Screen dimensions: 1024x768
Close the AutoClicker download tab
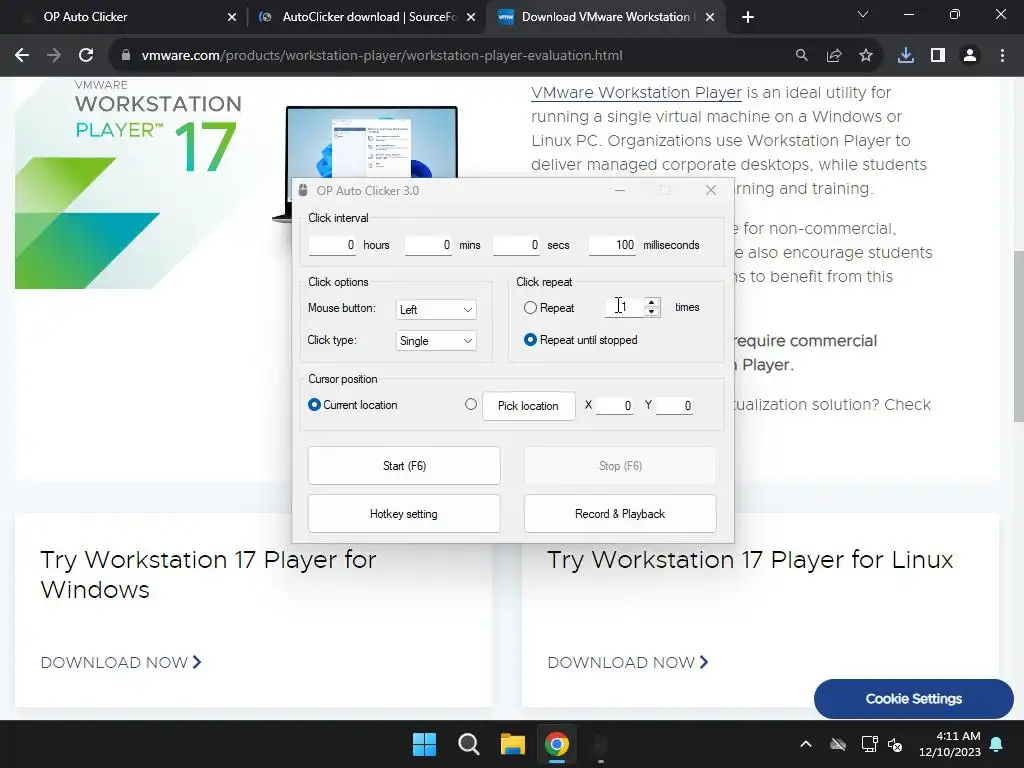pyautogui.click(x=471, y=17)
